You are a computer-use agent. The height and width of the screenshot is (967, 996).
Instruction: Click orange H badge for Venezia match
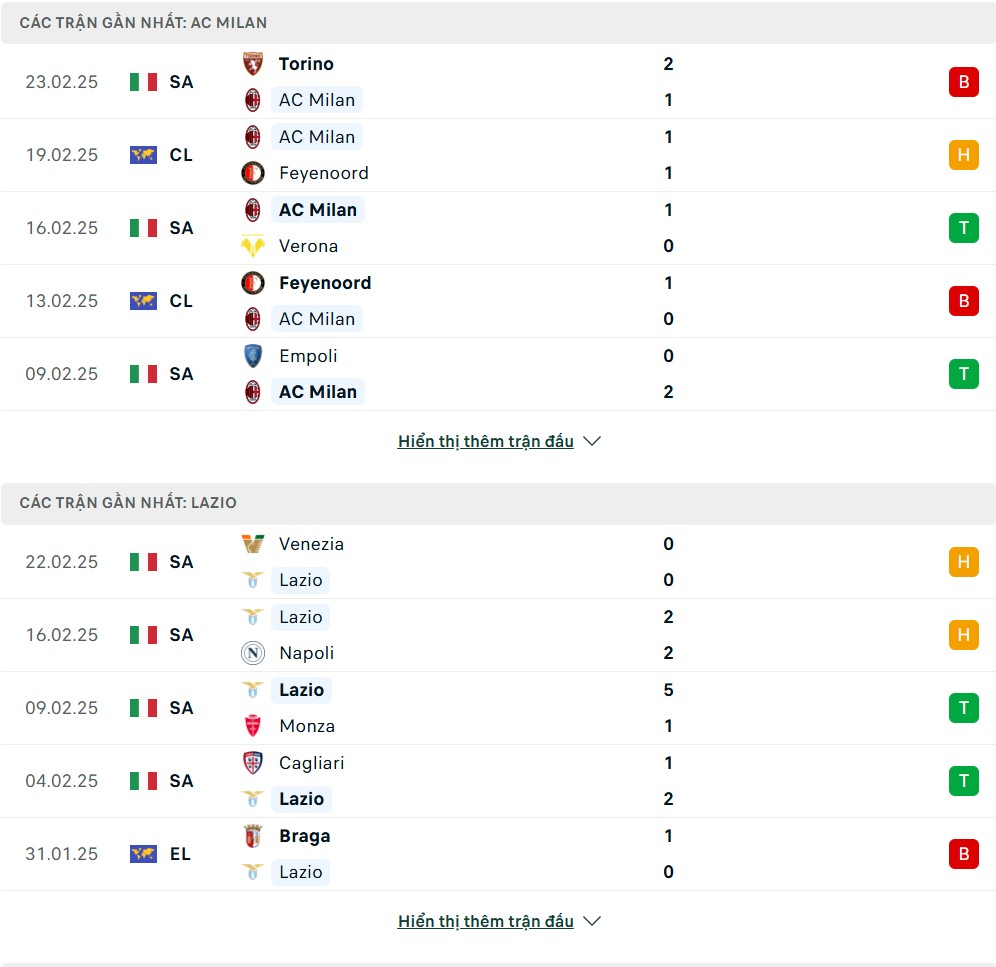tap(963, 562)
